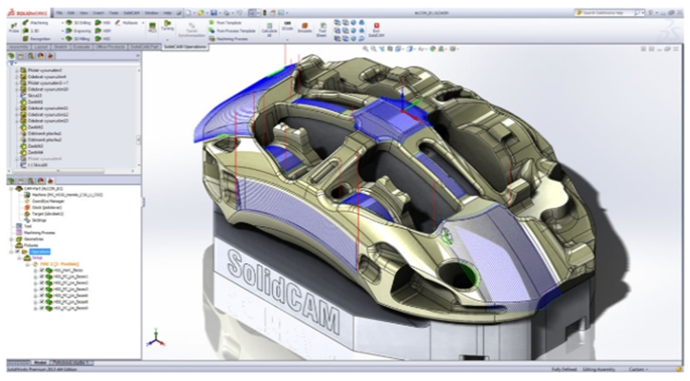
Task: Switch to the Sketch ribbon tab
Action: 60,47
